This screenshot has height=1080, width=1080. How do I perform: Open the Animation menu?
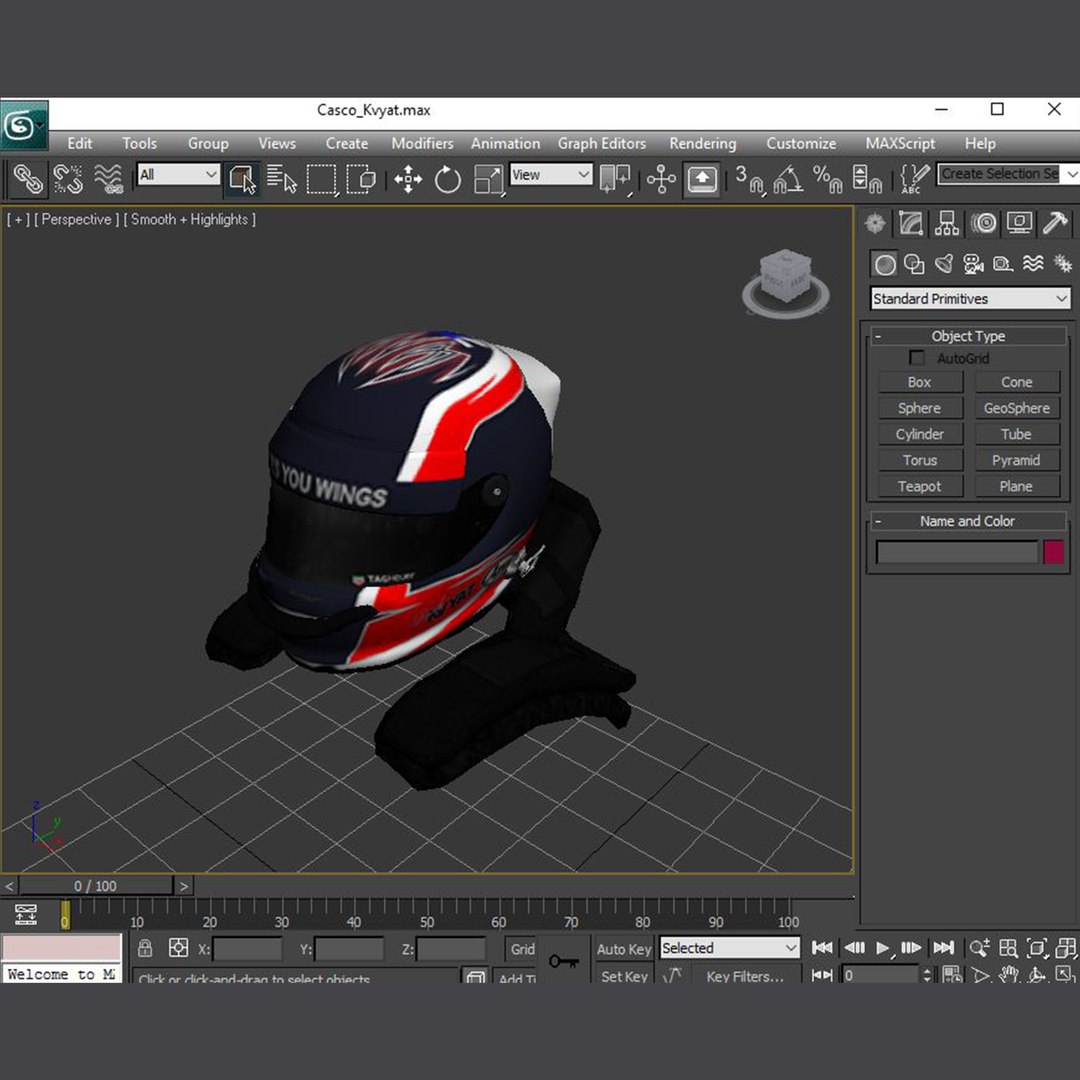click(505, 143)
